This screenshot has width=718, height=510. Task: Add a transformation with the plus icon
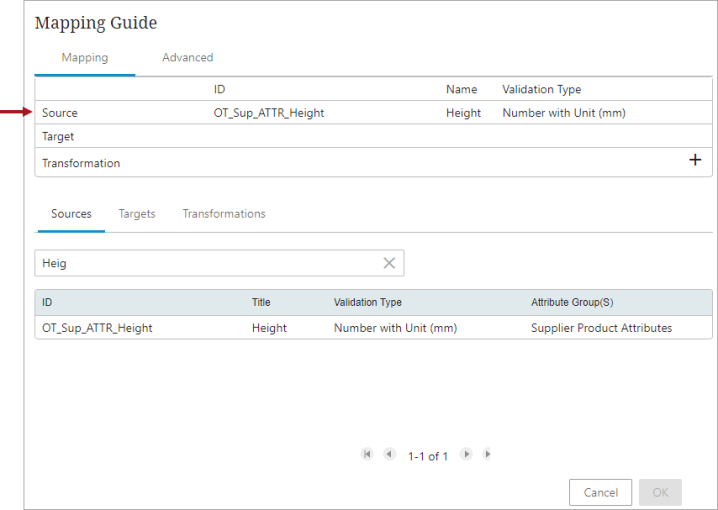coord(695,160)
